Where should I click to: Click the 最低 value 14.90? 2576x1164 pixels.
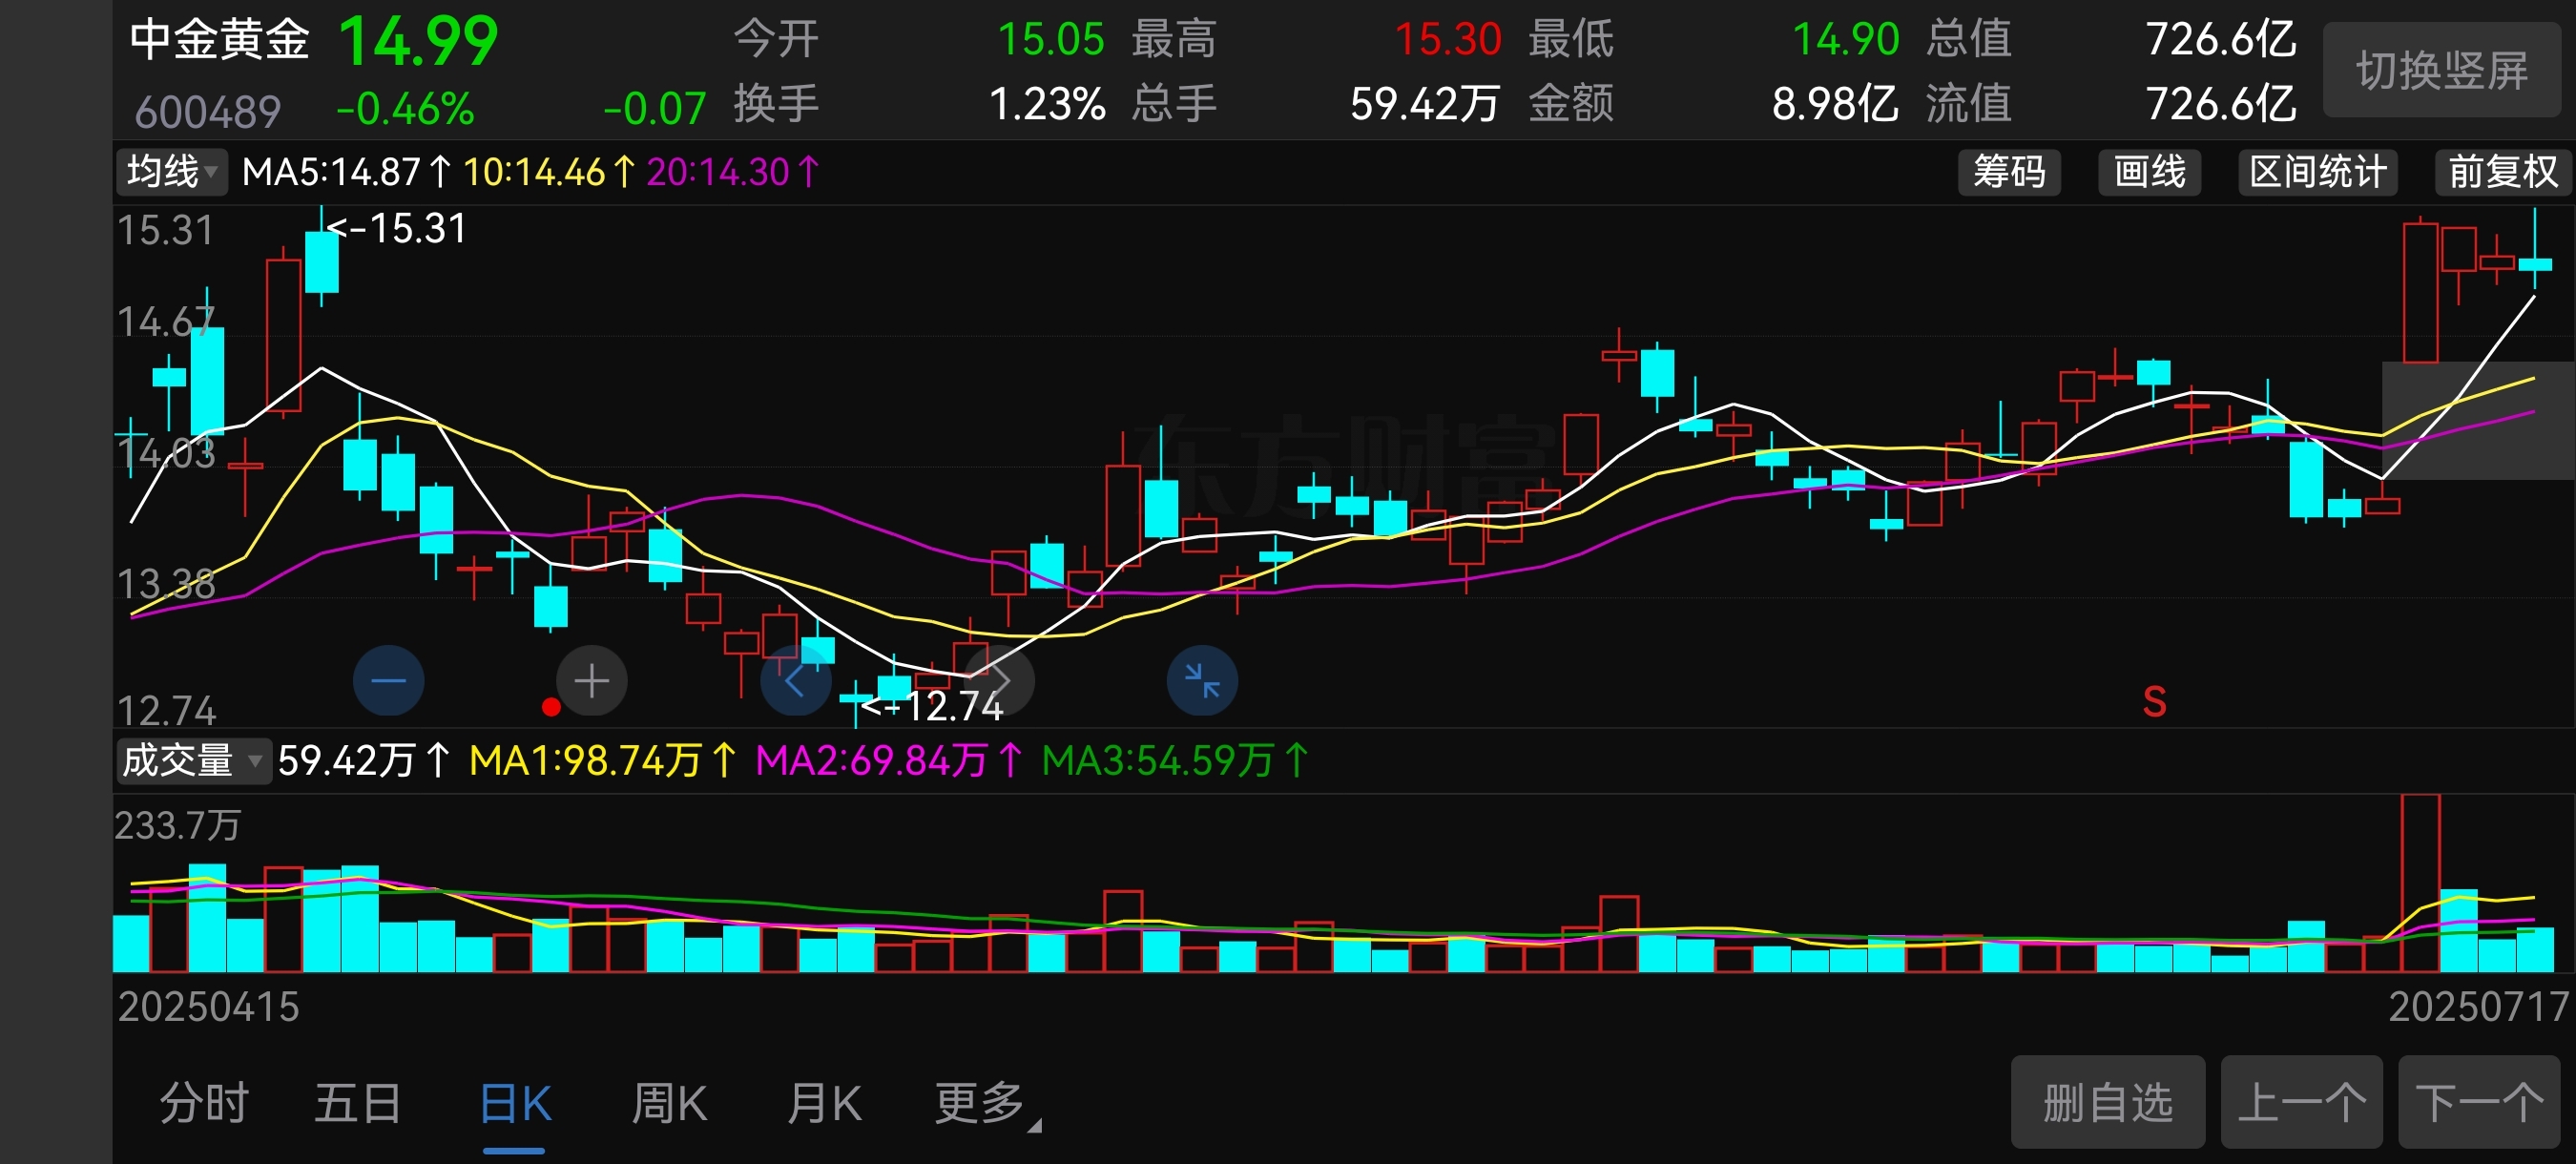(1846, 39)
